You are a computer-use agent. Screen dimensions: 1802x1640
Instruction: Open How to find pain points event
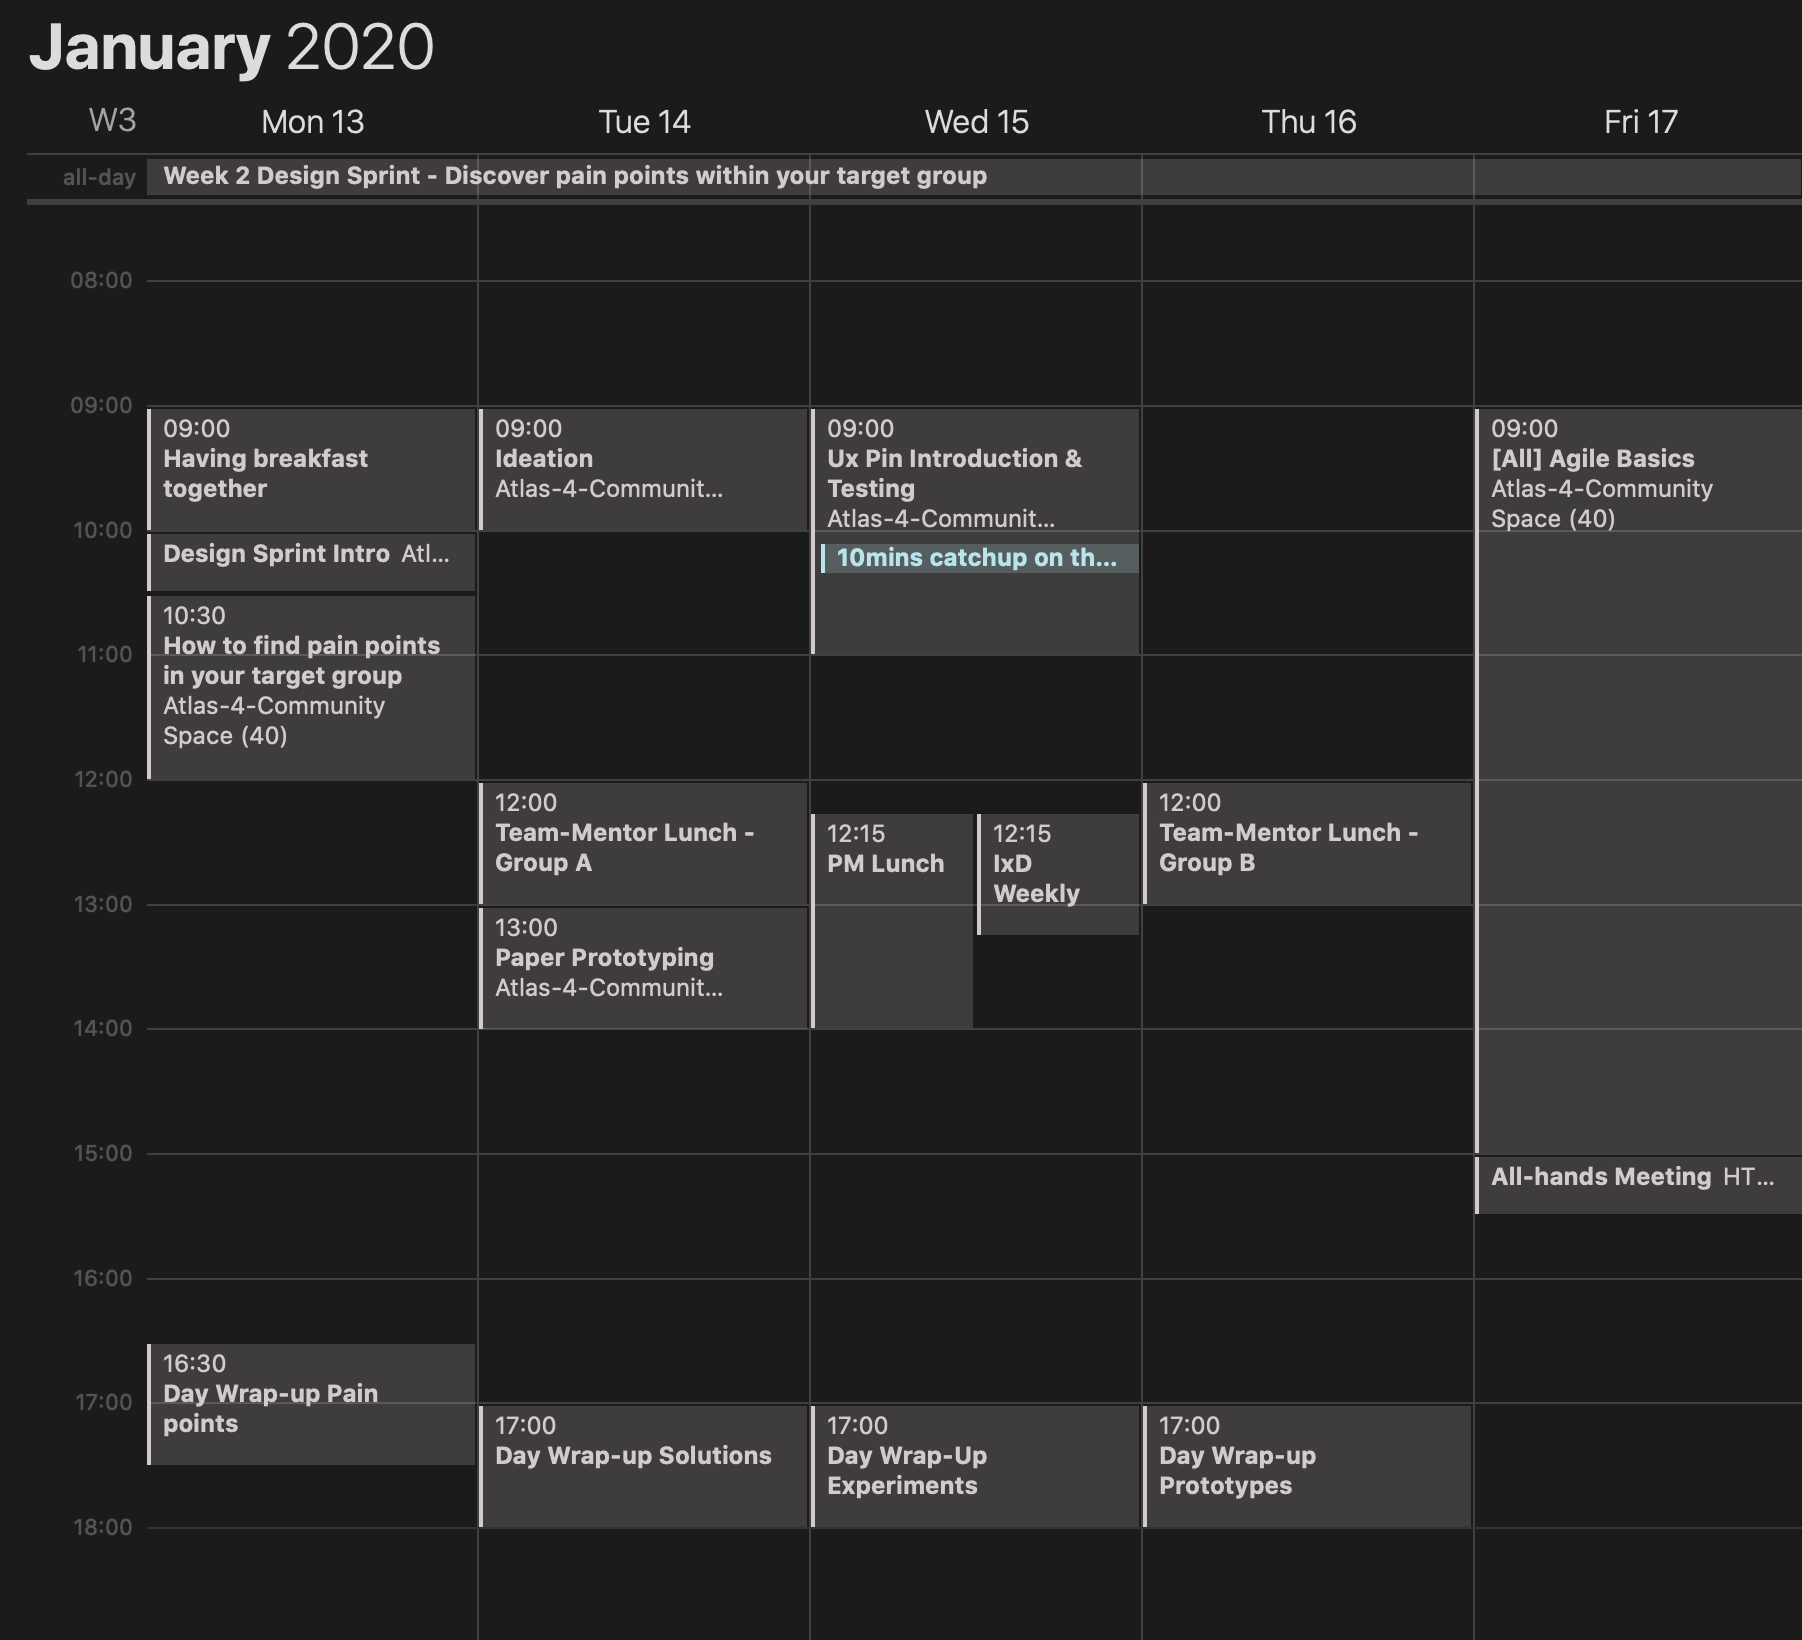311,688
